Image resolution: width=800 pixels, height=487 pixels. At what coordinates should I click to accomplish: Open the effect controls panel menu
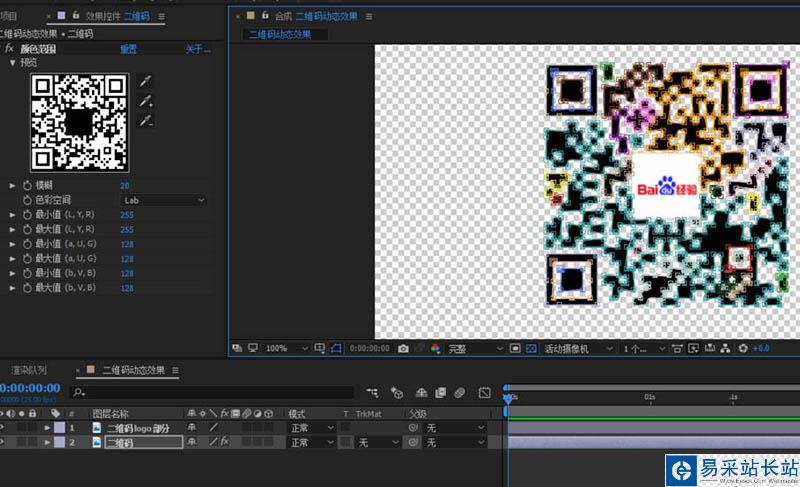(161, 16)
